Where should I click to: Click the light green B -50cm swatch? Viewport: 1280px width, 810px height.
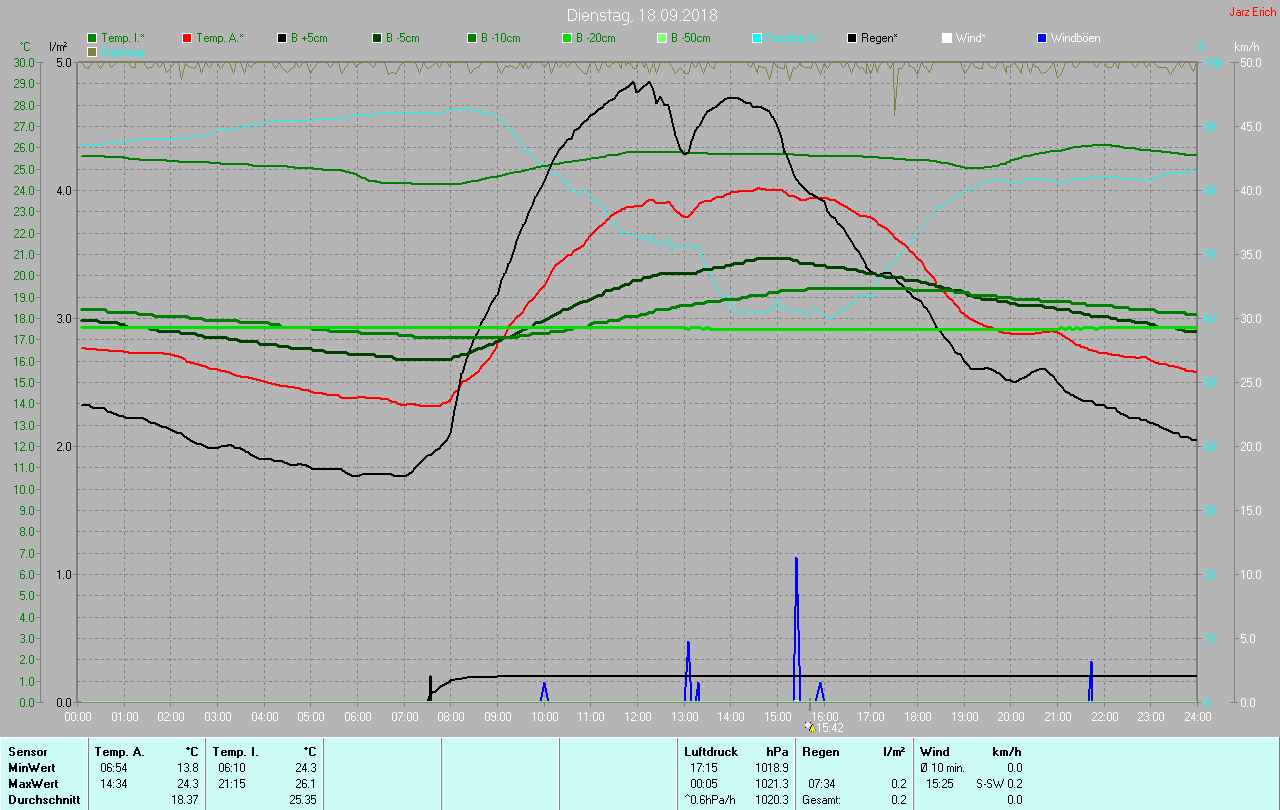point(660,38)
